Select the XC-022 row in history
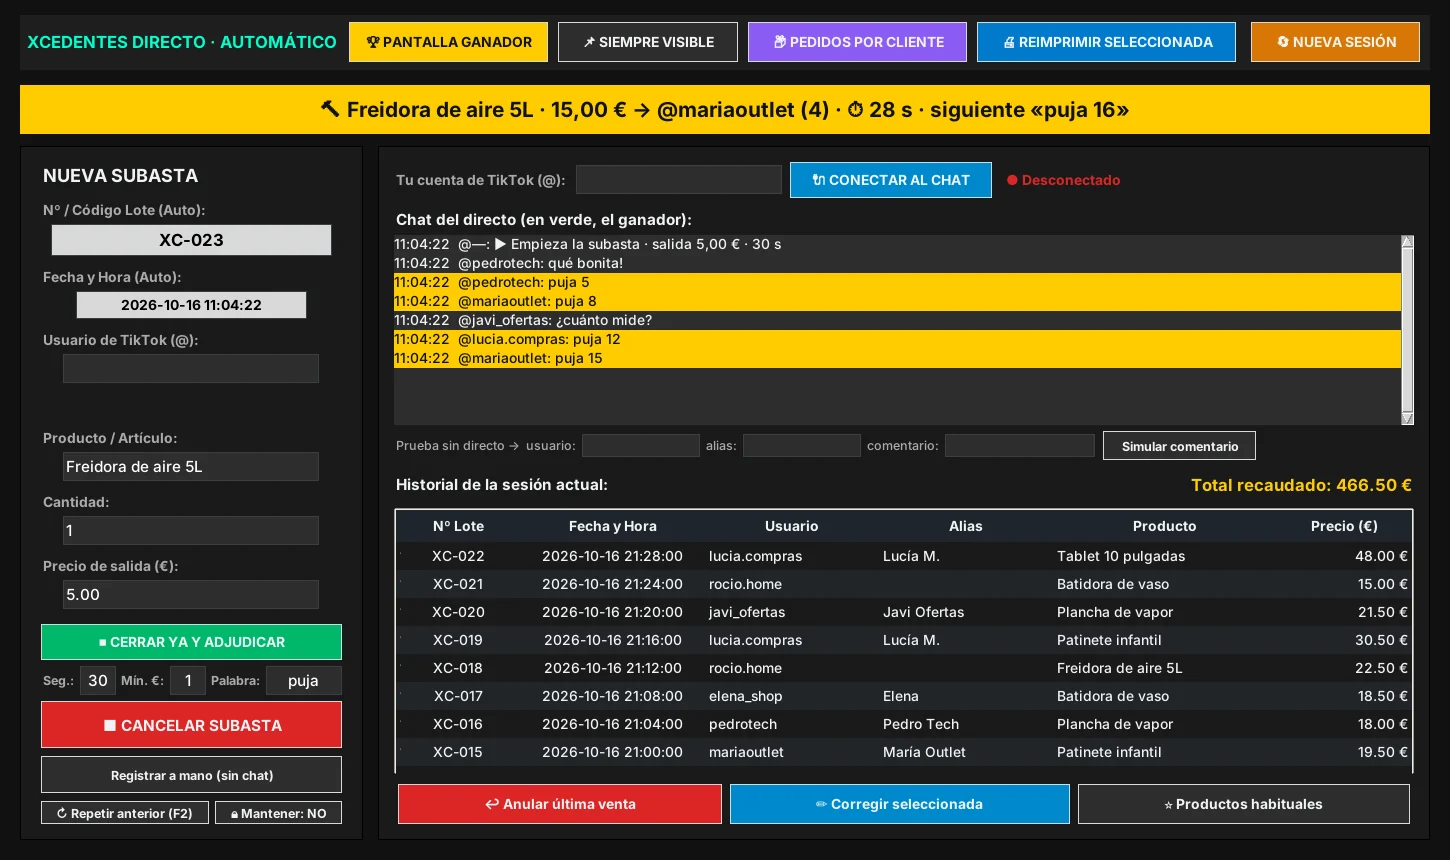 [904, 556]
